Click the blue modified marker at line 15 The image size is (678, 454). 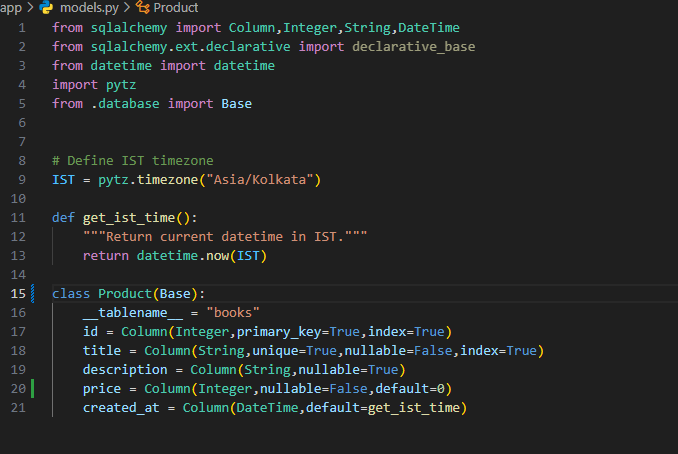[x=35, y=294]
